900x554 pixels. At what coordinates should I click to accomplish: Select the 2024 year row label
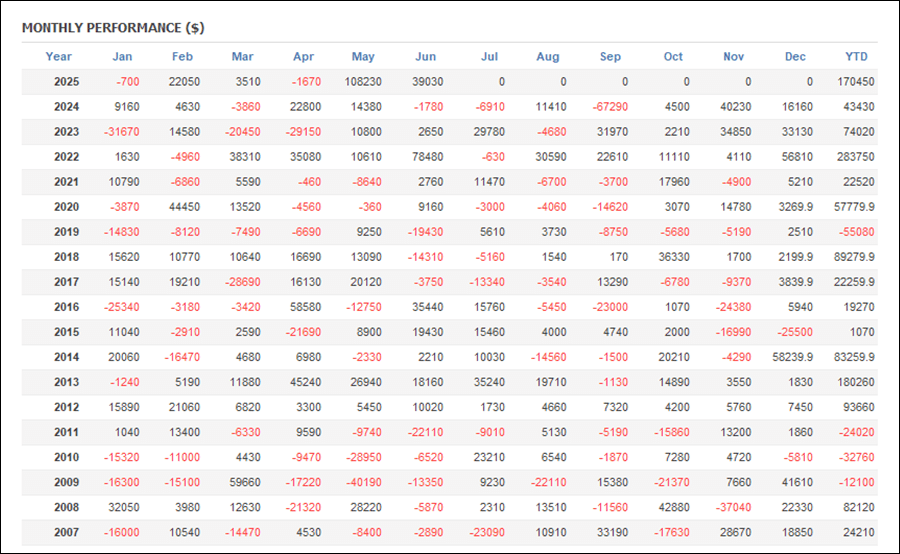tap(67, 107)
